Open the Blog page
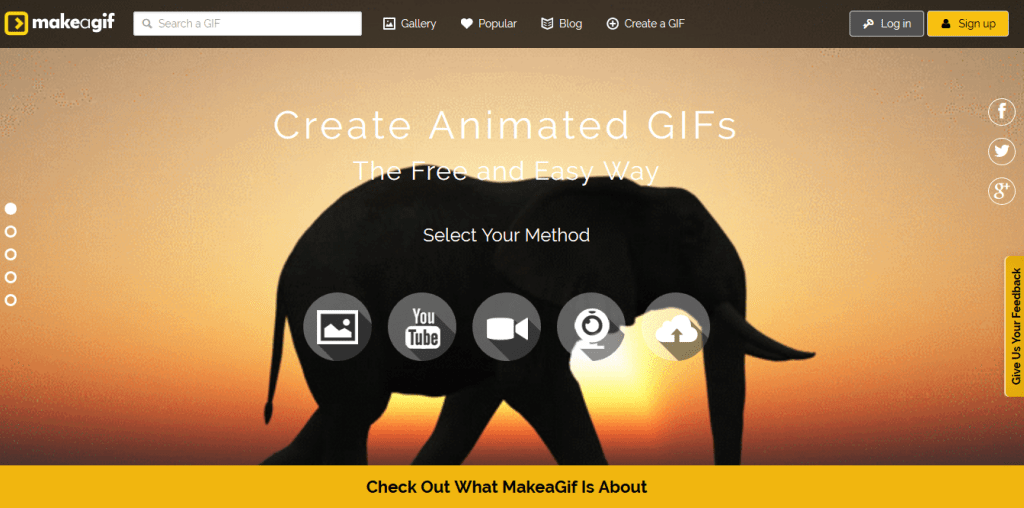The image size is (1024, 508). 562,24
